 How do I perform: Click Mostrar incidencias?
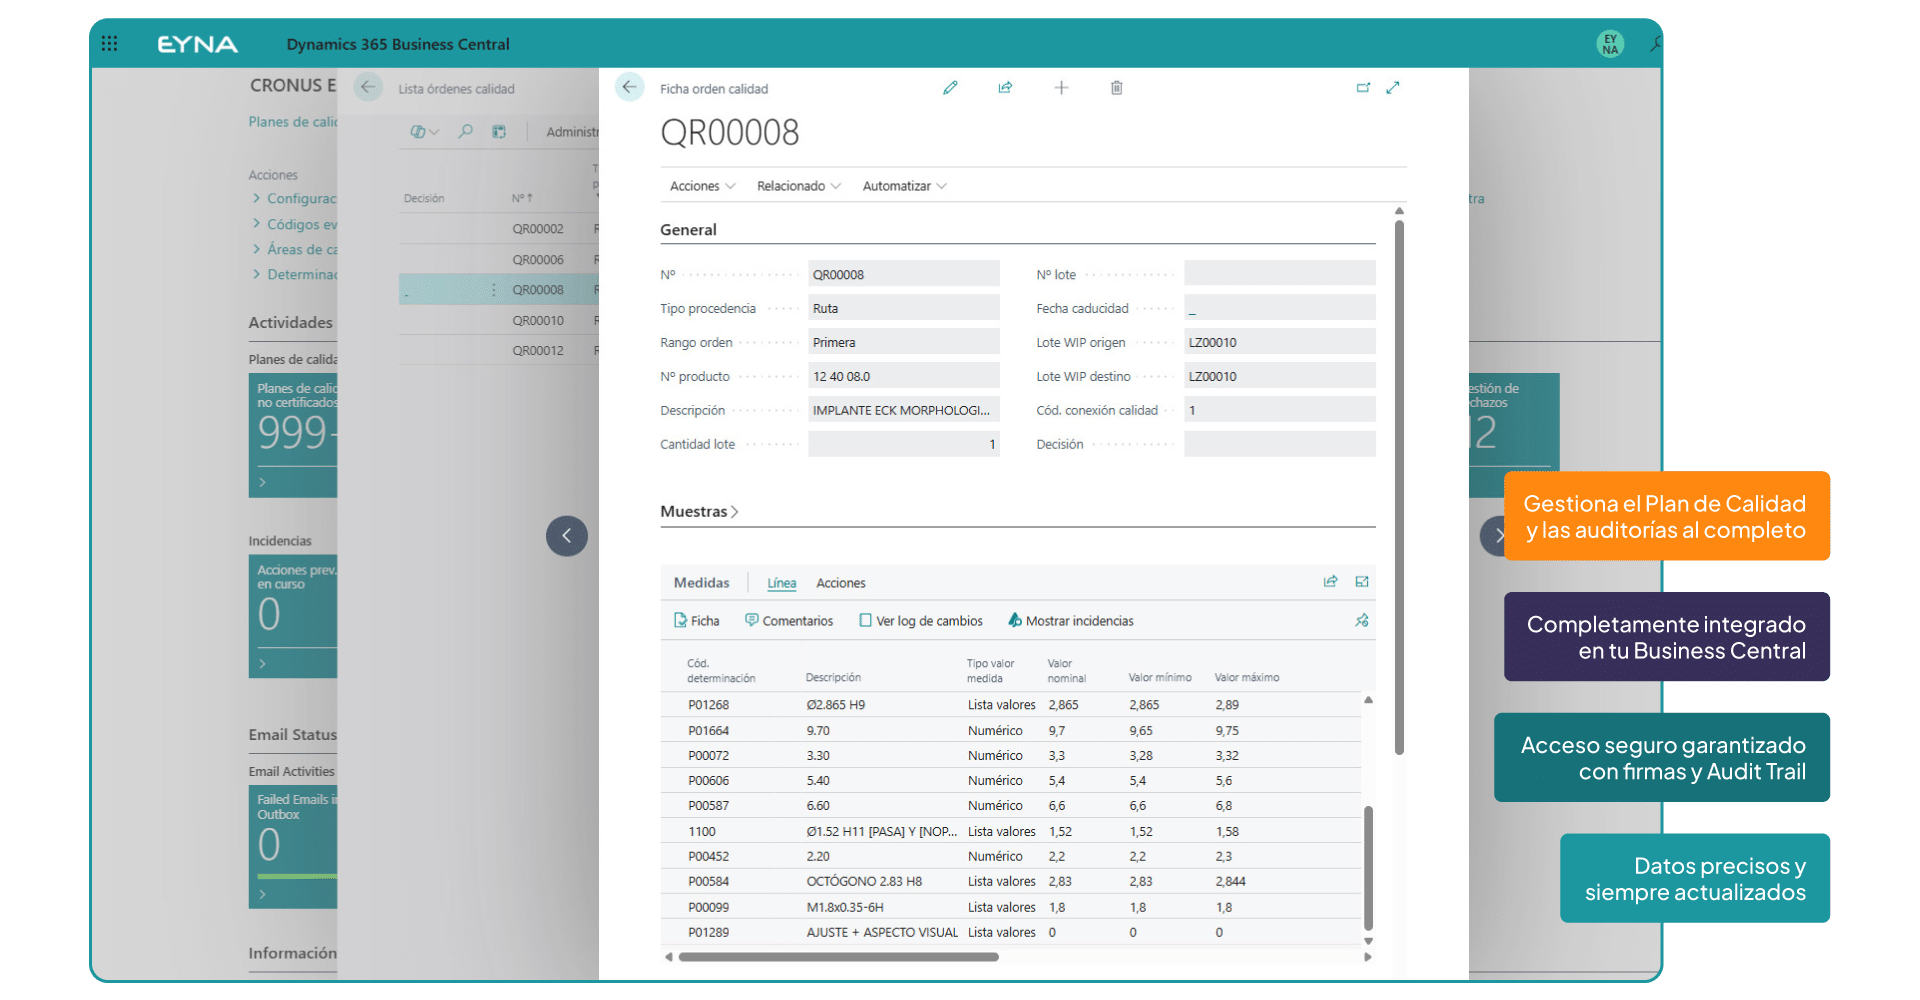[1071, 621]
